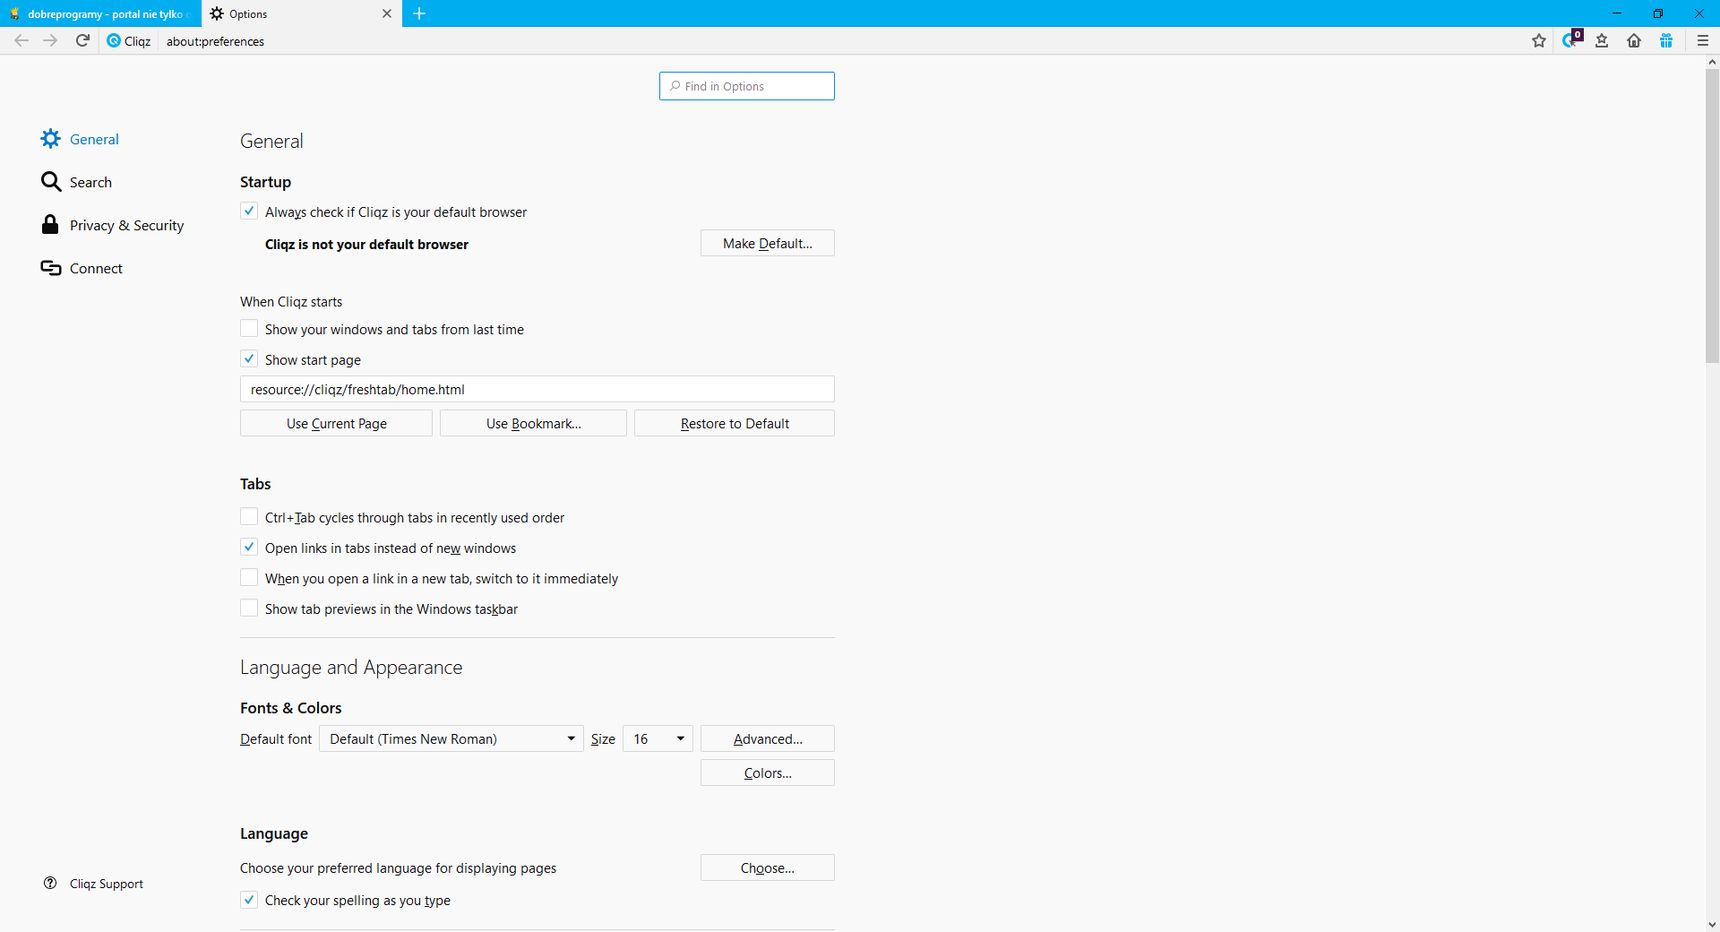This screenshot has height=932, width=1720.
Task: Click the scrollbar up arrow
Action: [x=1712, y=62]
